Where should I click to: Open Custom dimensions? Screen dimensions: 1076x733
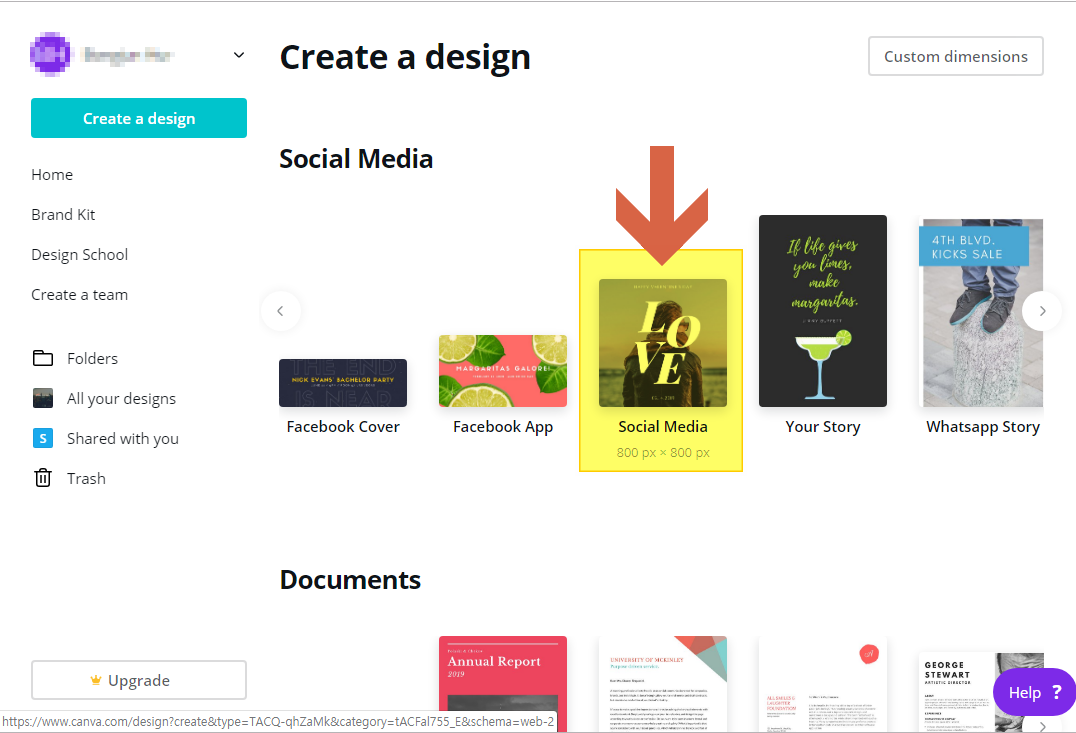click(x=955, y=56)
